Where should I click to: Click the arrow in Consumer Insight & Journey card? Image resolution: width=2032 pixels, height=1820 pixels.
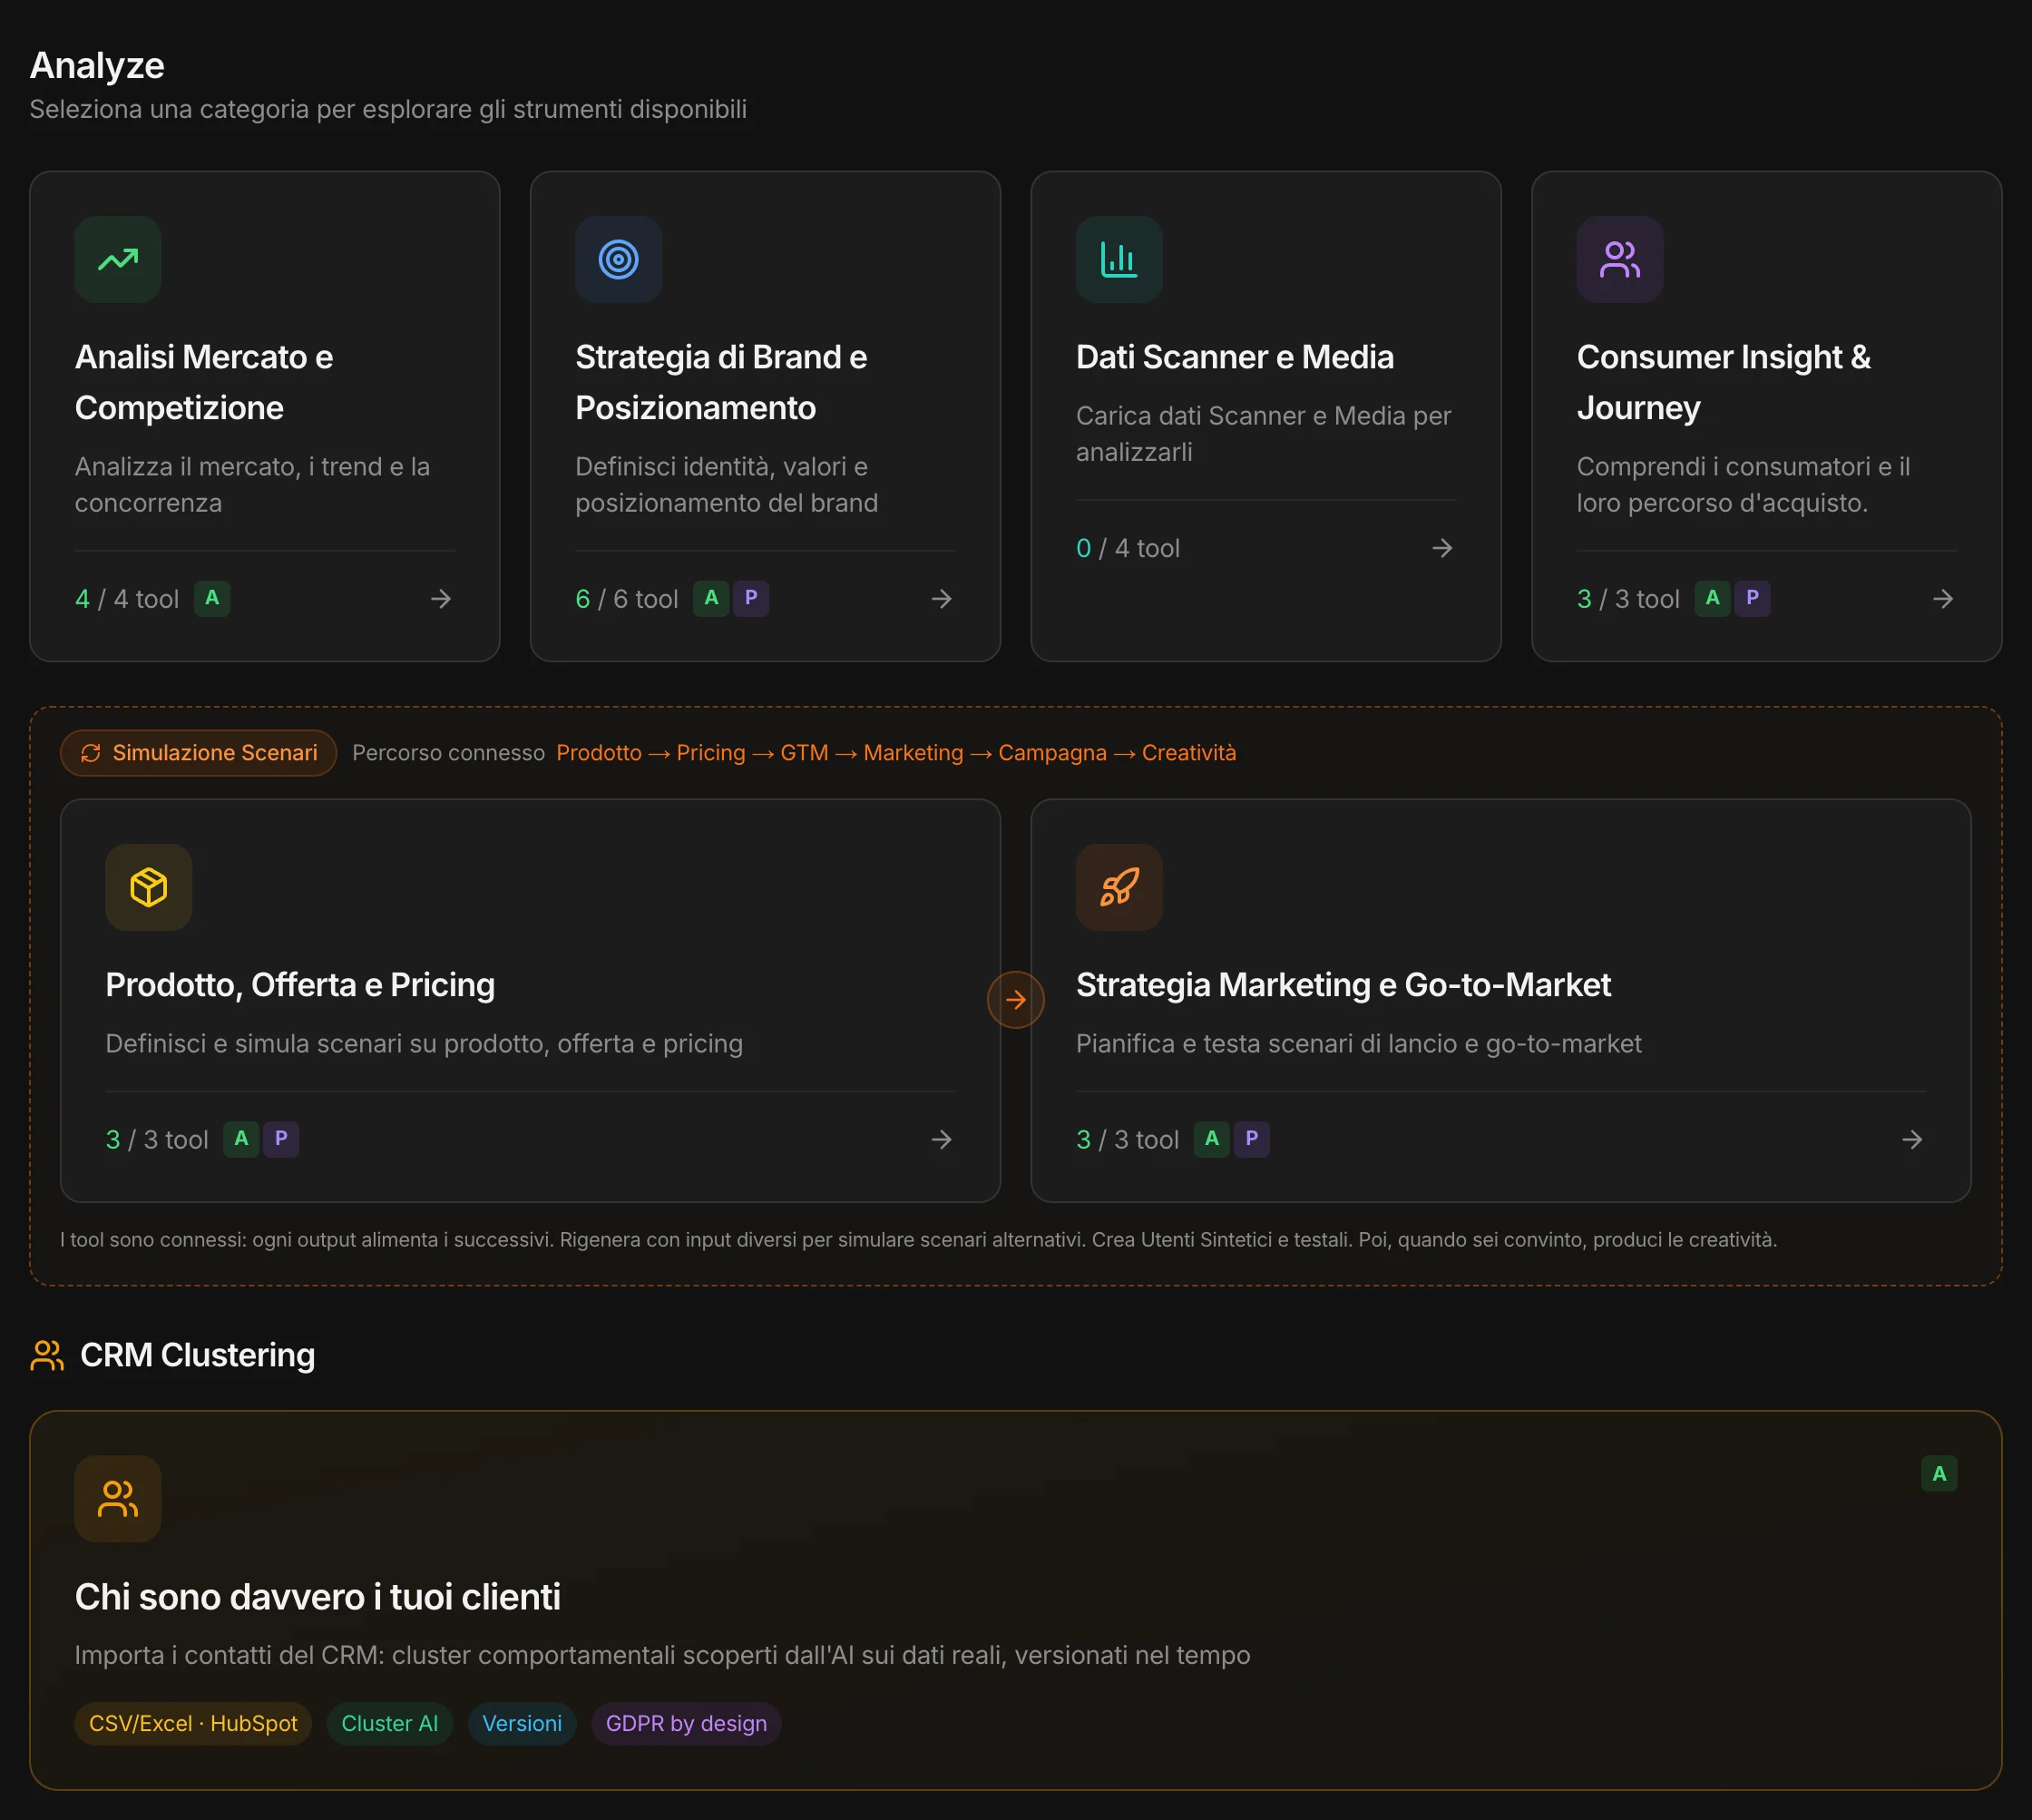[1943, 599]
